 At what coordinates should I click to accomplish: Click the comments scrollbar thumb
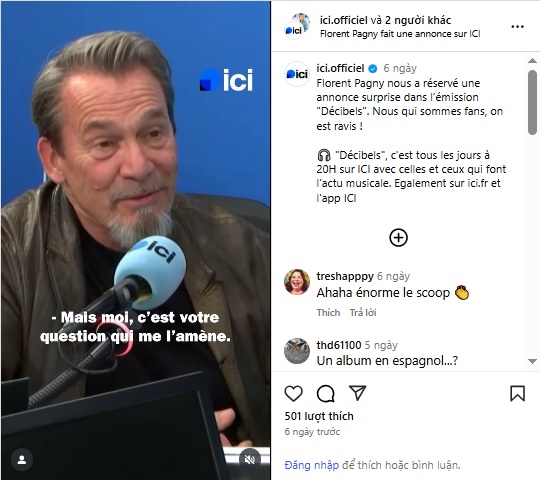(x=532, y=102)
